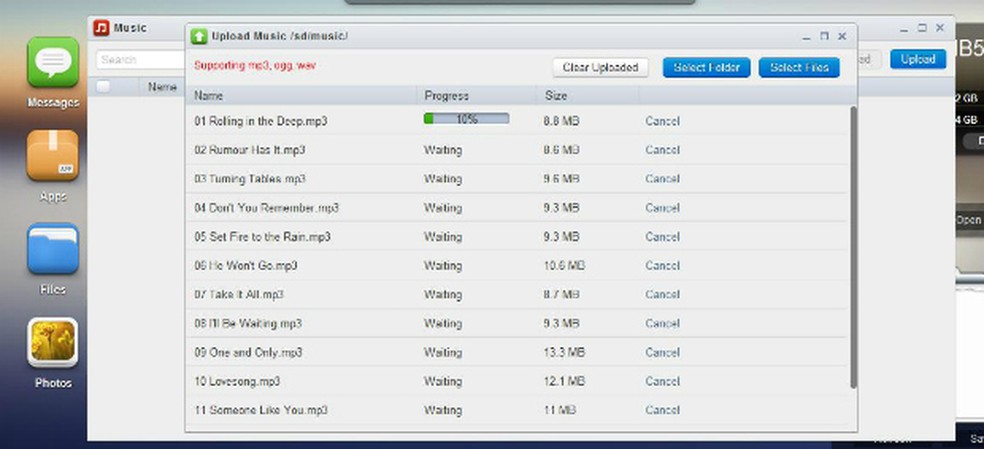Focus the Search field in Music window
The image size is (984, 449).
pyautogui.click(x=141, y=60)
